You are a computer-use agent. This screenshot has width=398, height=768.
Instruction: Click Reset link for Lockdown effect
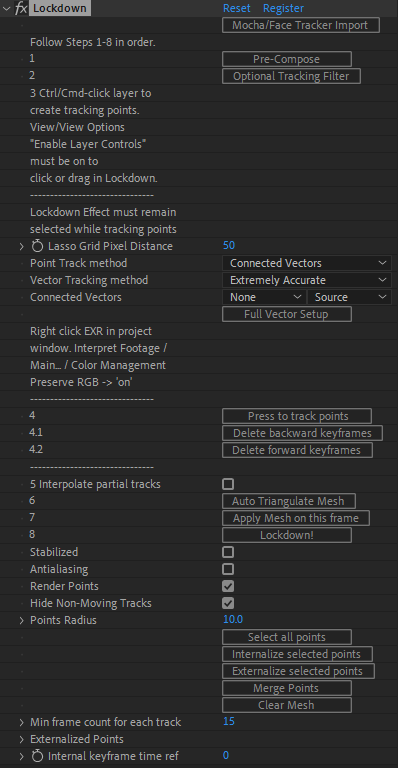(x=237, y=8)
